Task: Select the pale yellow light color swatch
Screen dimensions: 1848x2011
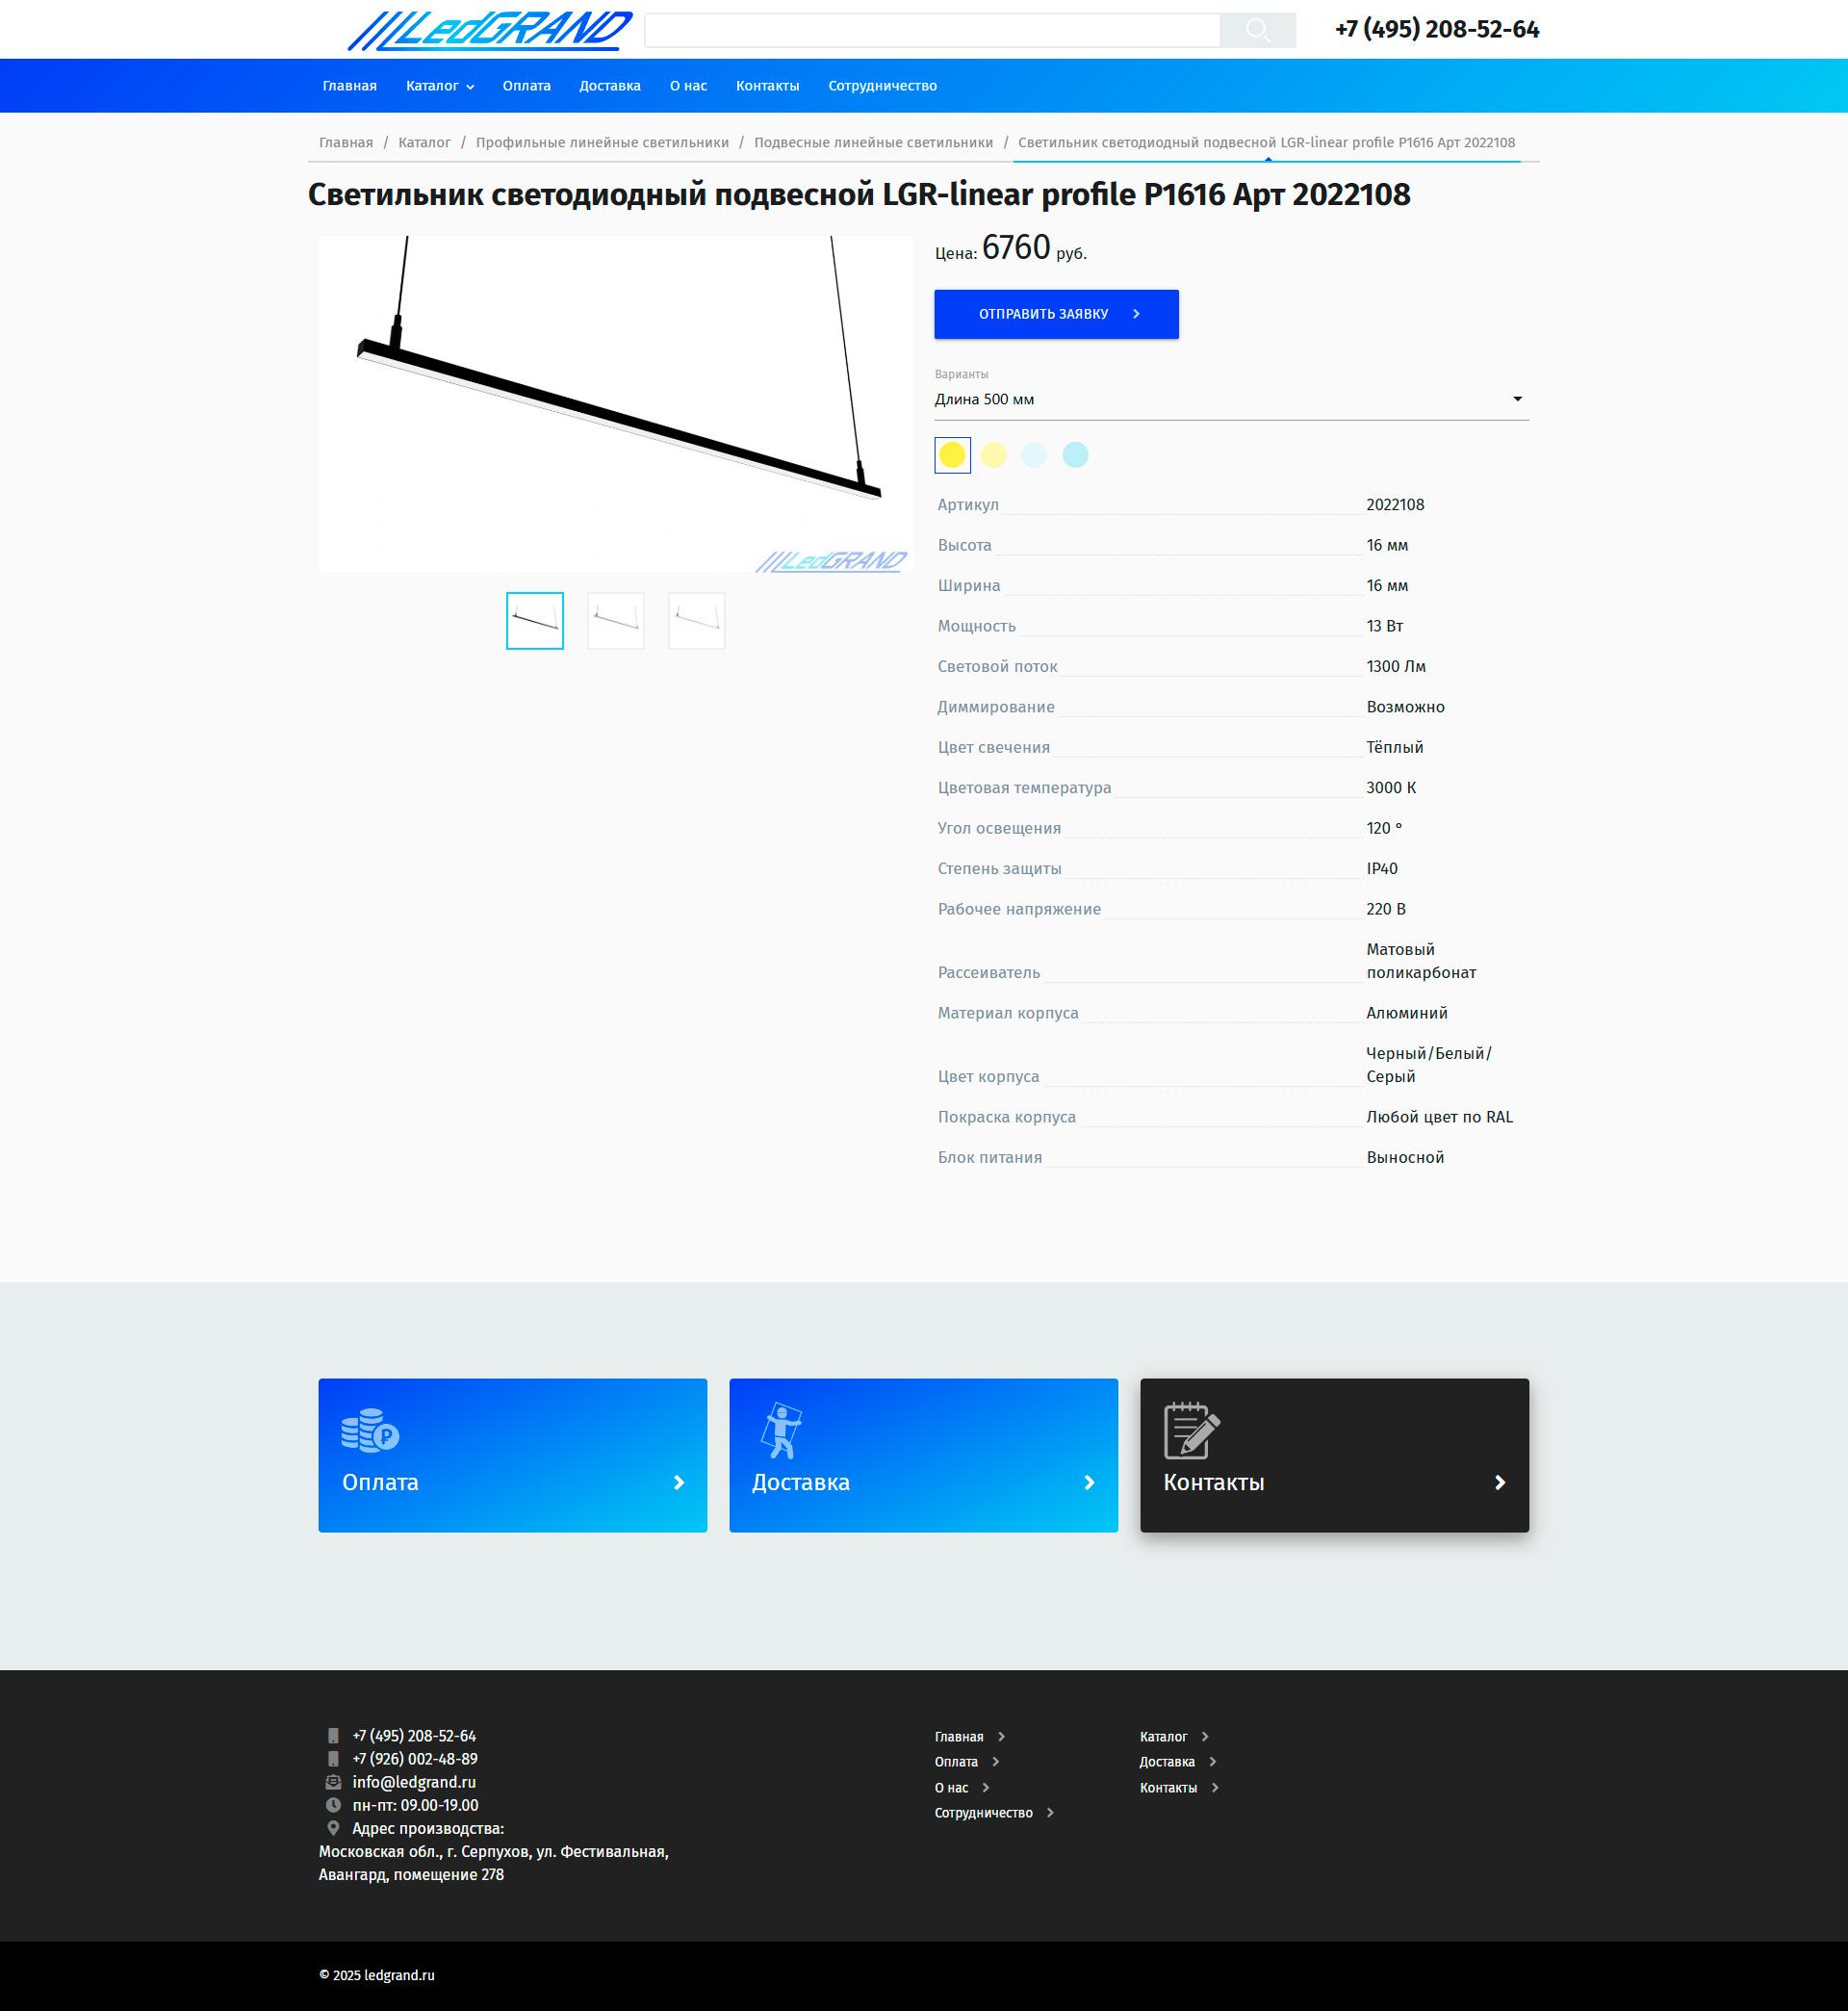Action: pyautogui.click(x=993, y=455)
